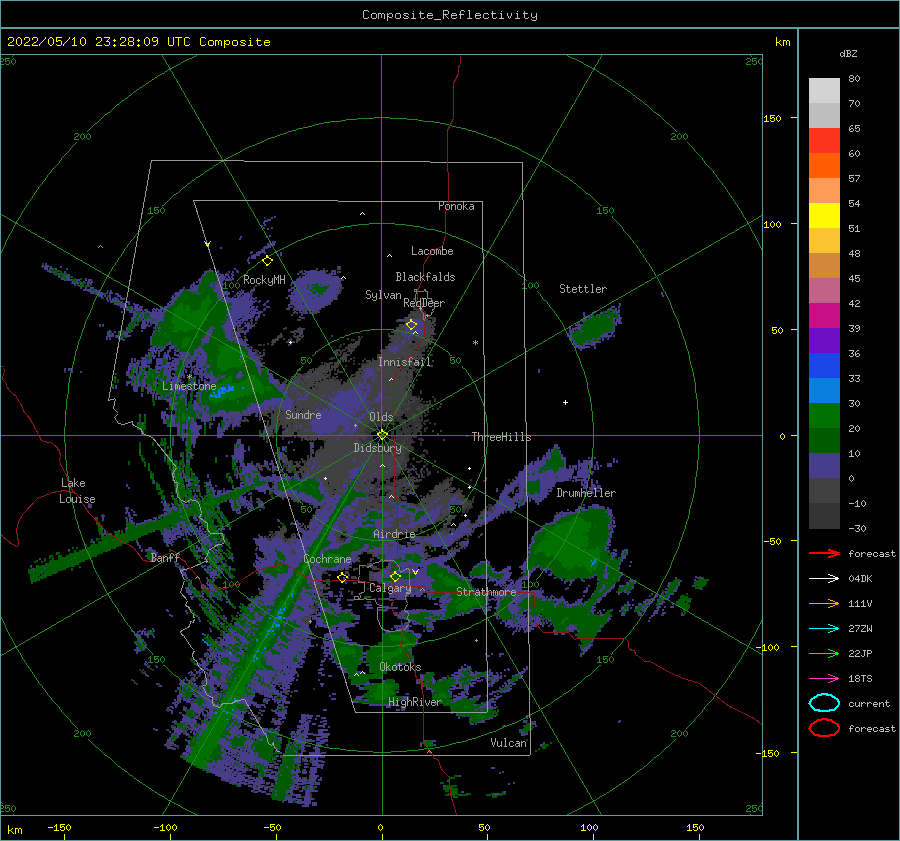Click the Sundre city label
Screen dimensions: 900x841
click(303, 414)
